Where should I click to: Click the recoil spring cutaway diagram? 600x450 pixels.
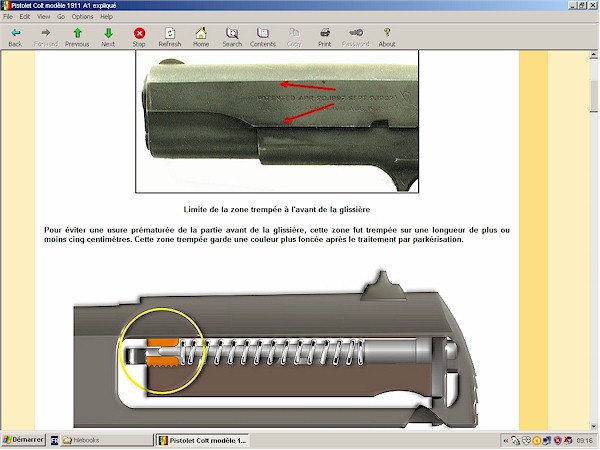coord(276,349)
